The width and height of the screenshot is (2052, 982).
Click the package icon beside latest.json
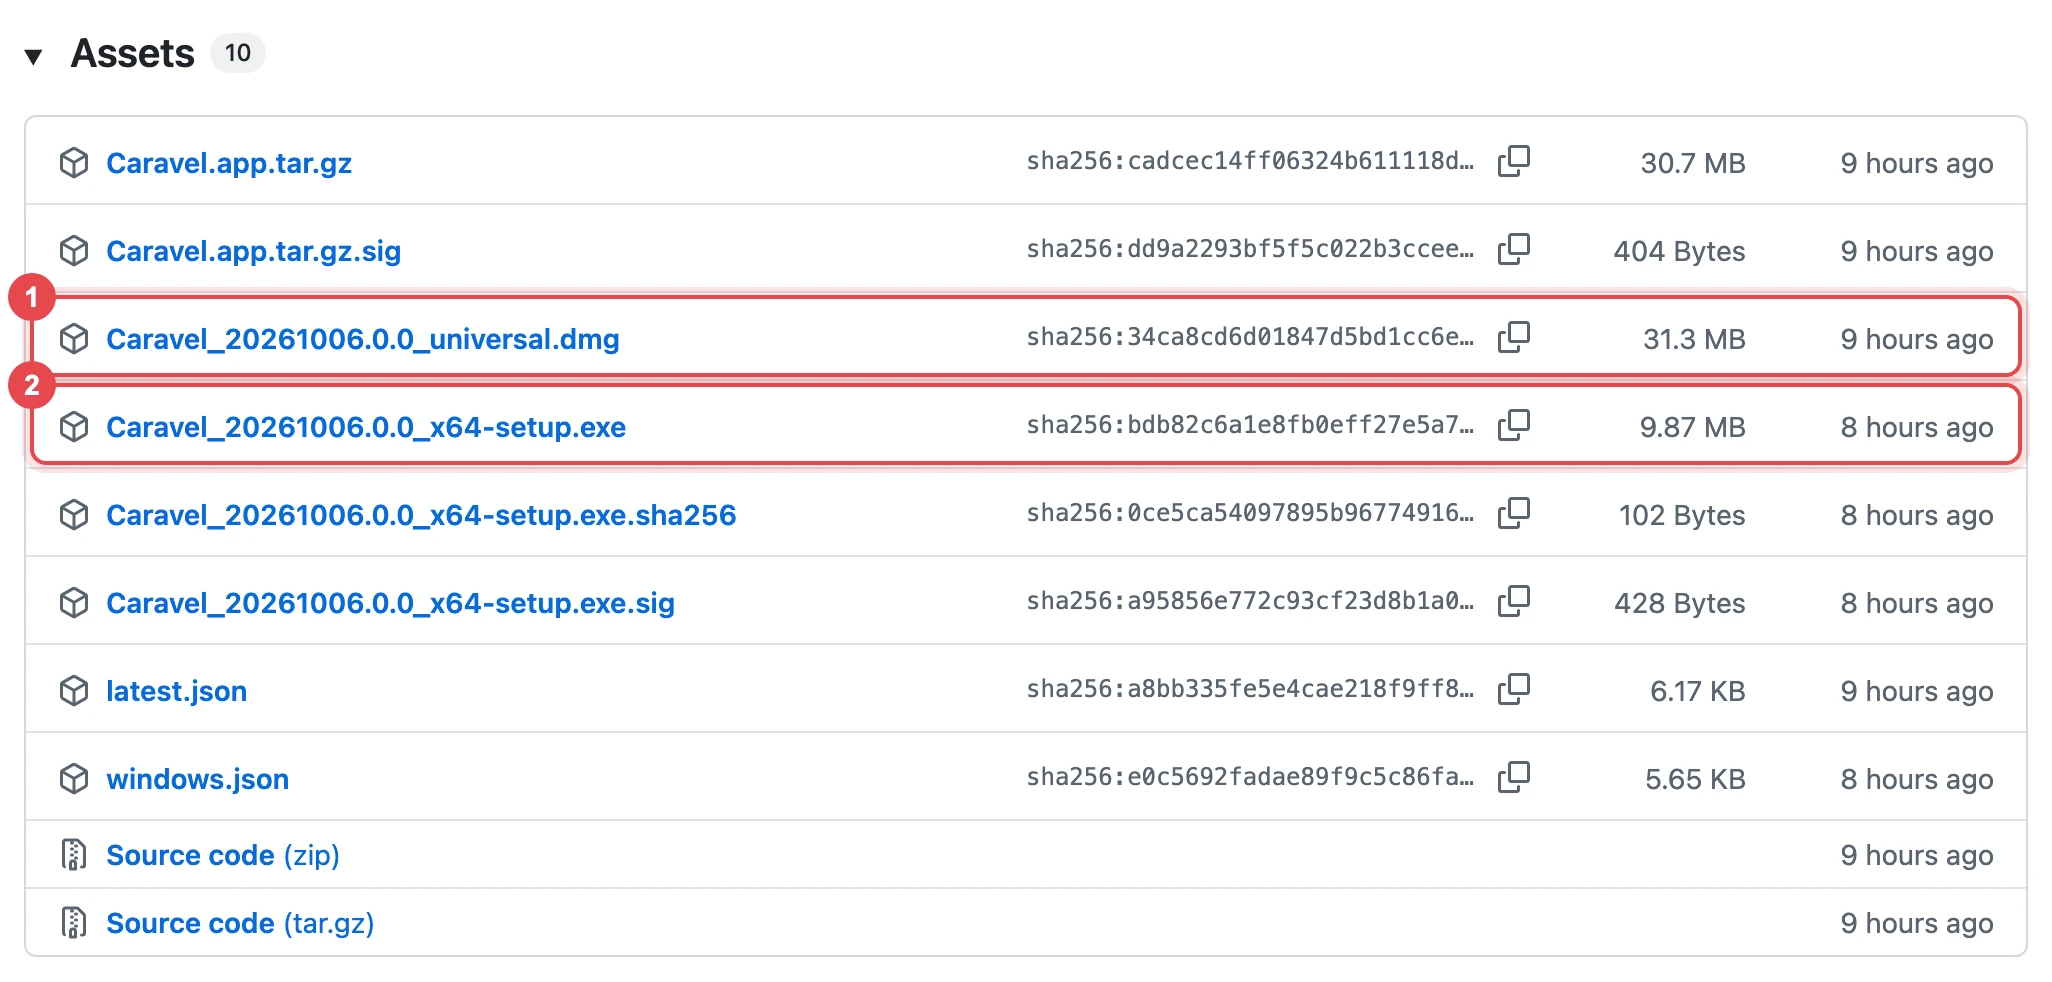coord(74,690)
